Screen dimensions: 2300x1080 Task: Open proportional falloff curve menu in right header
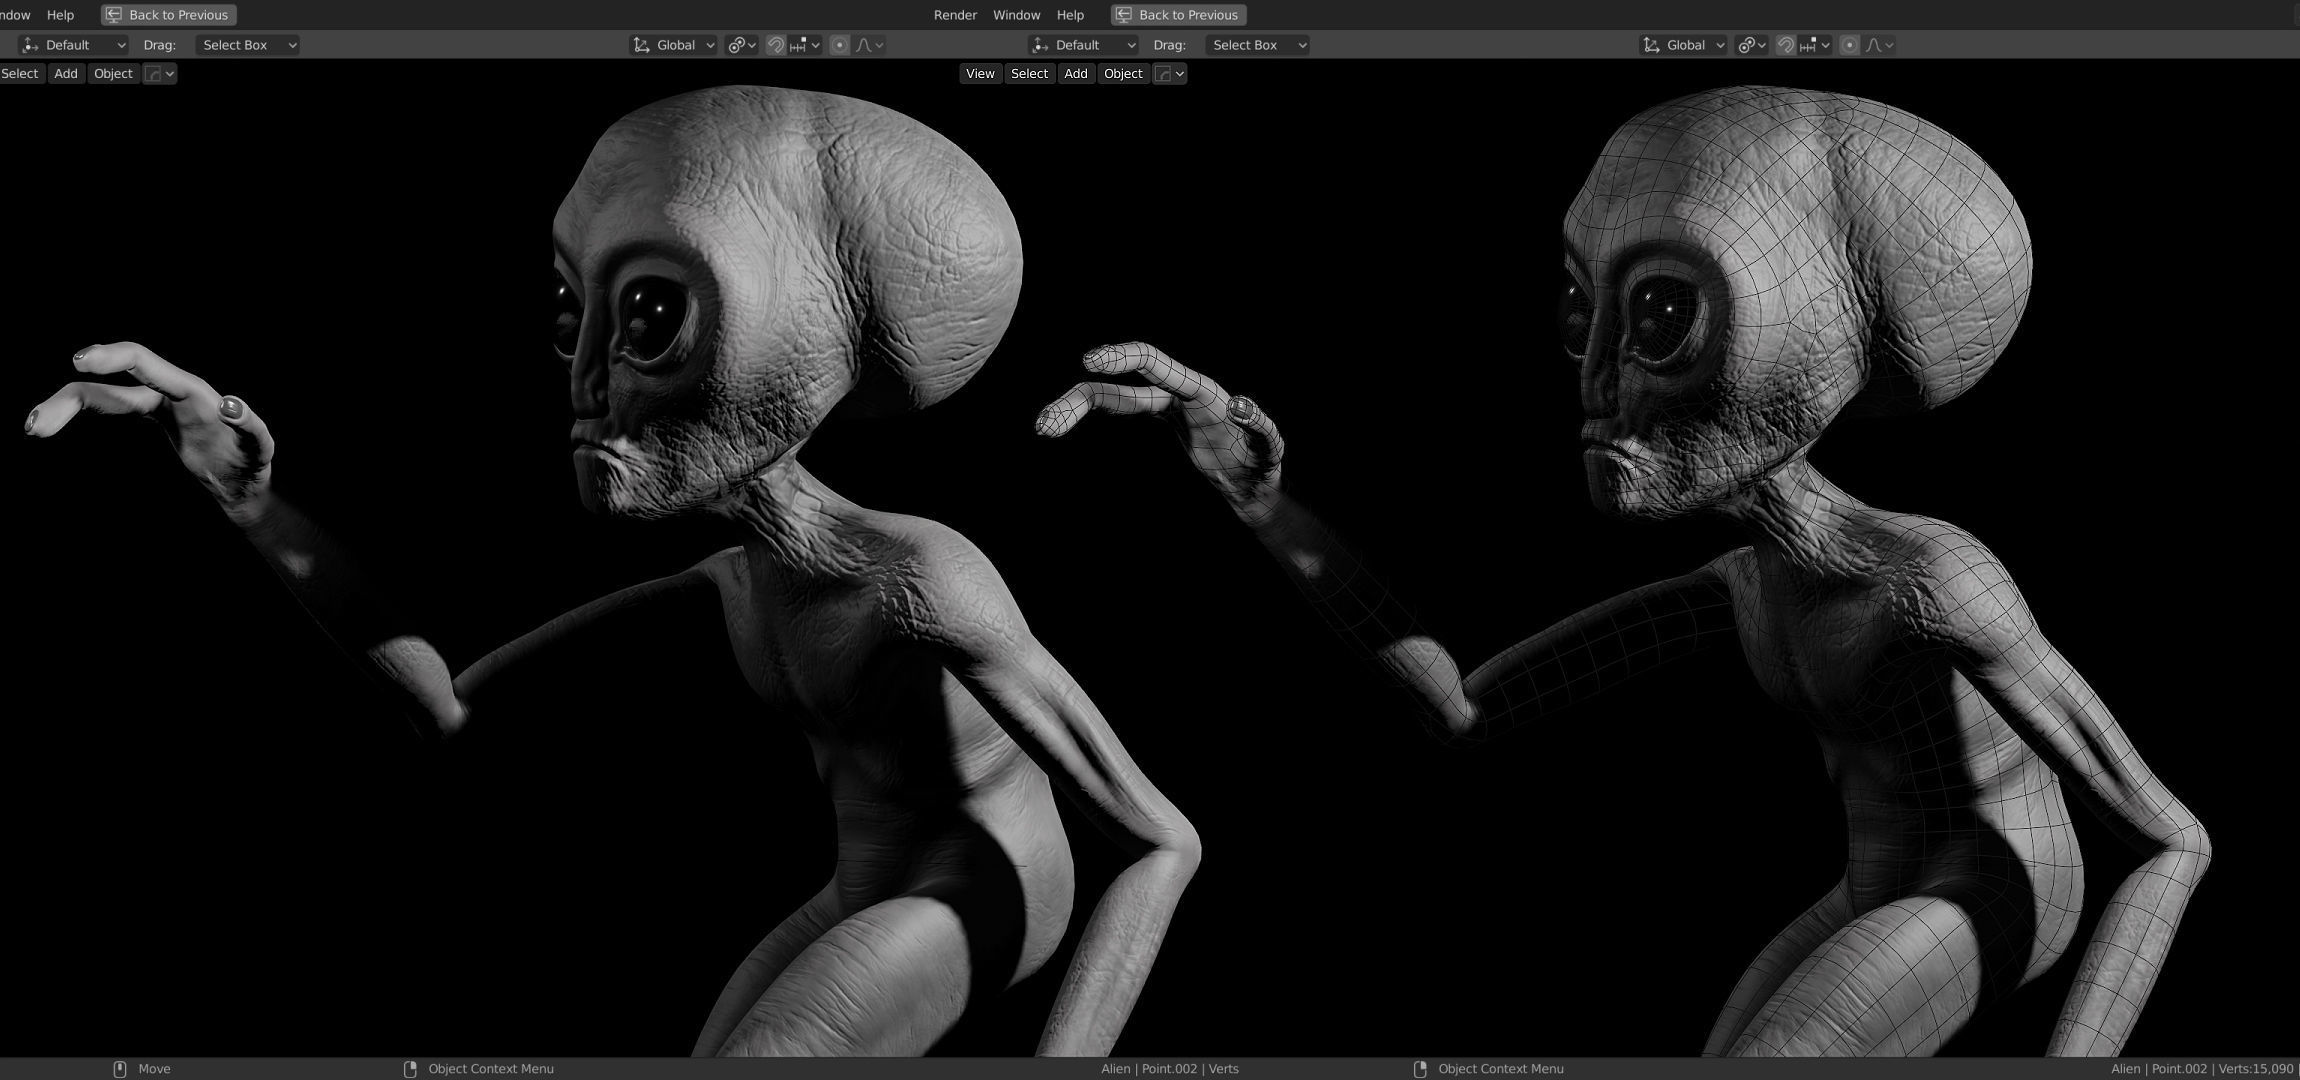click(x=1880, y=45)
